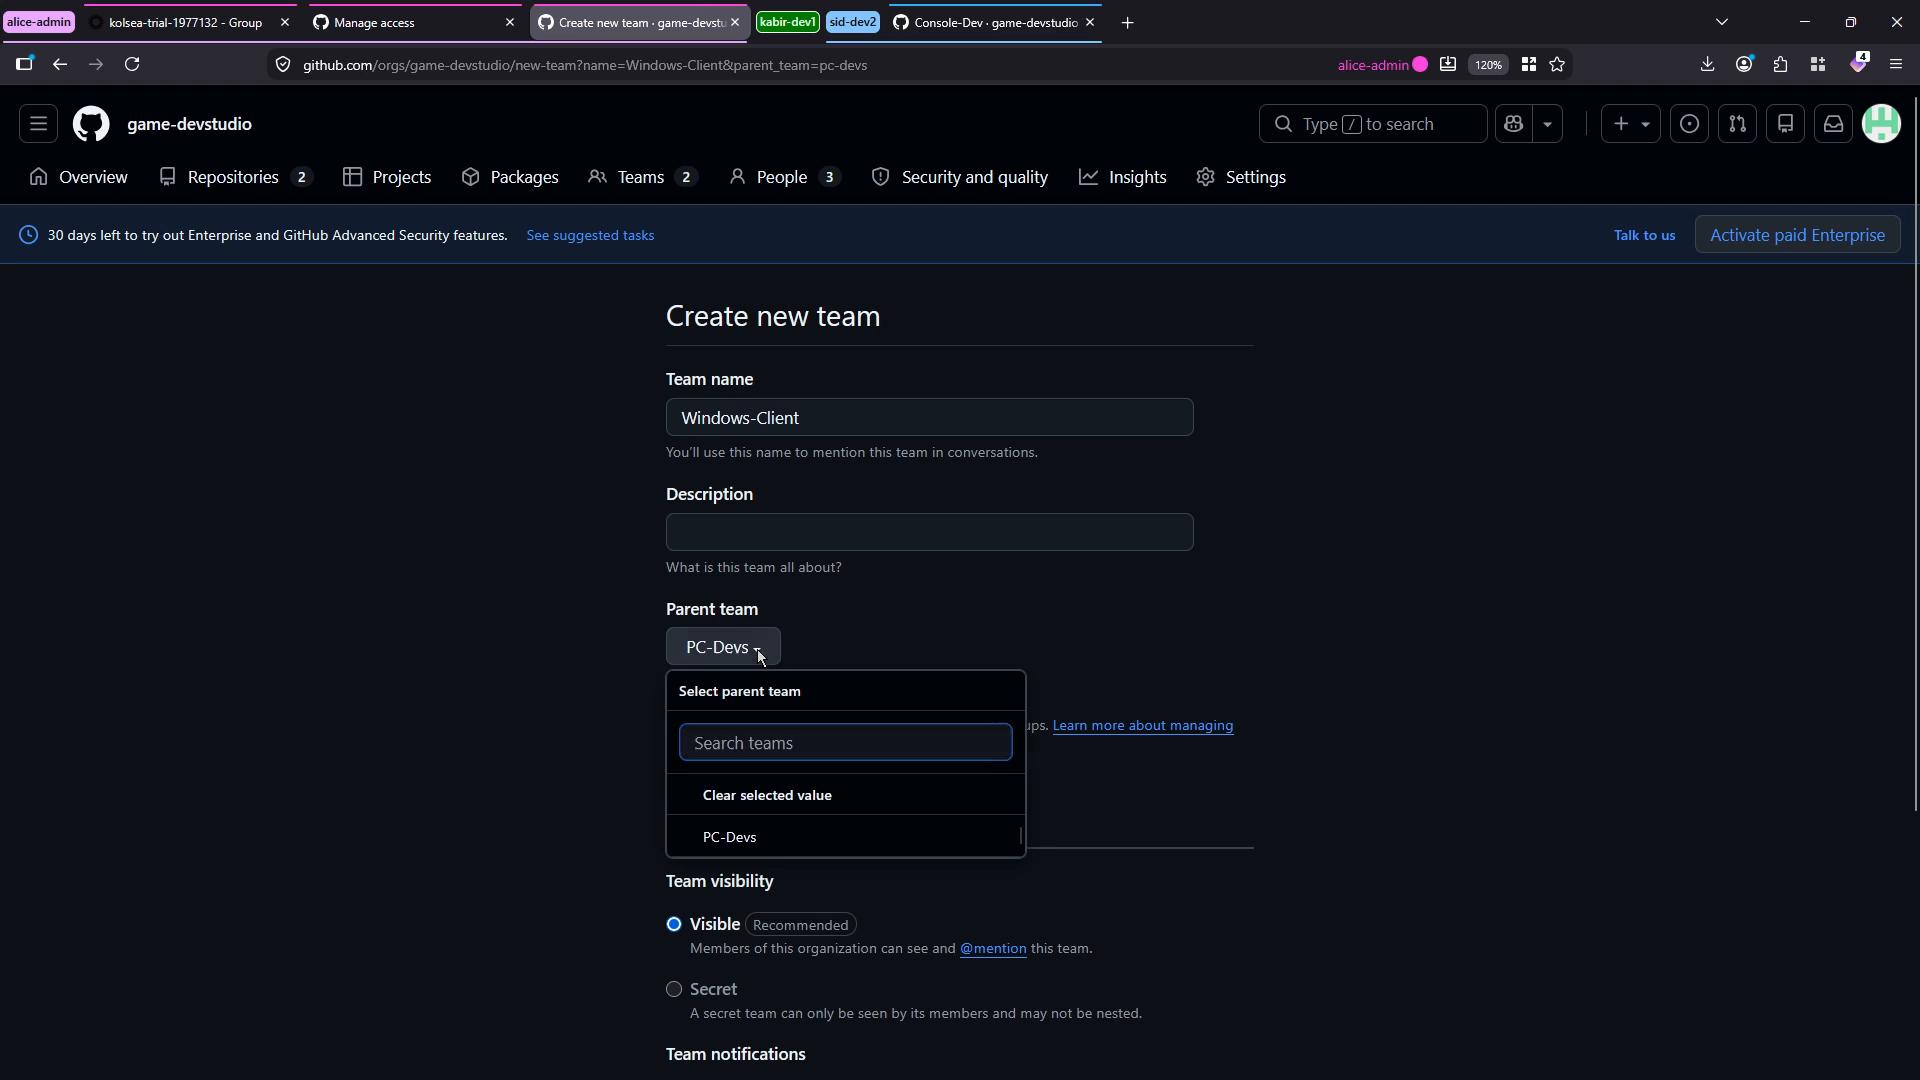Select PC-Devs in parent team list

click(845, 837)
